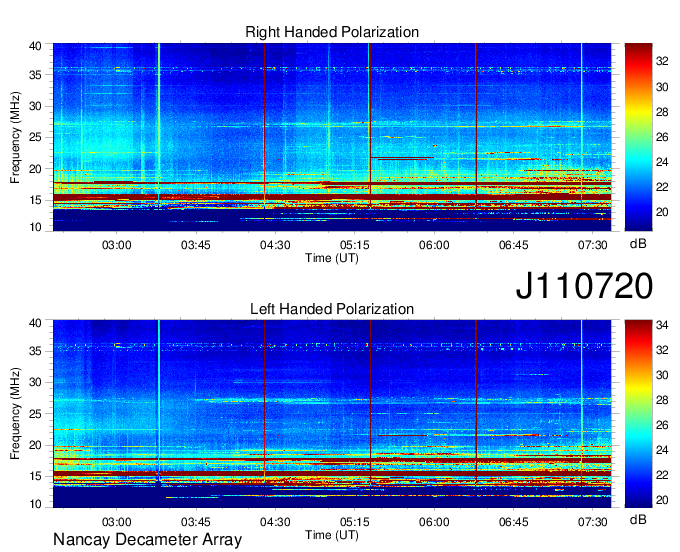The image size is (680, 552).
Task: Click Frequency (MHz) label of Left Handed plot
Action: click(15, 414)
